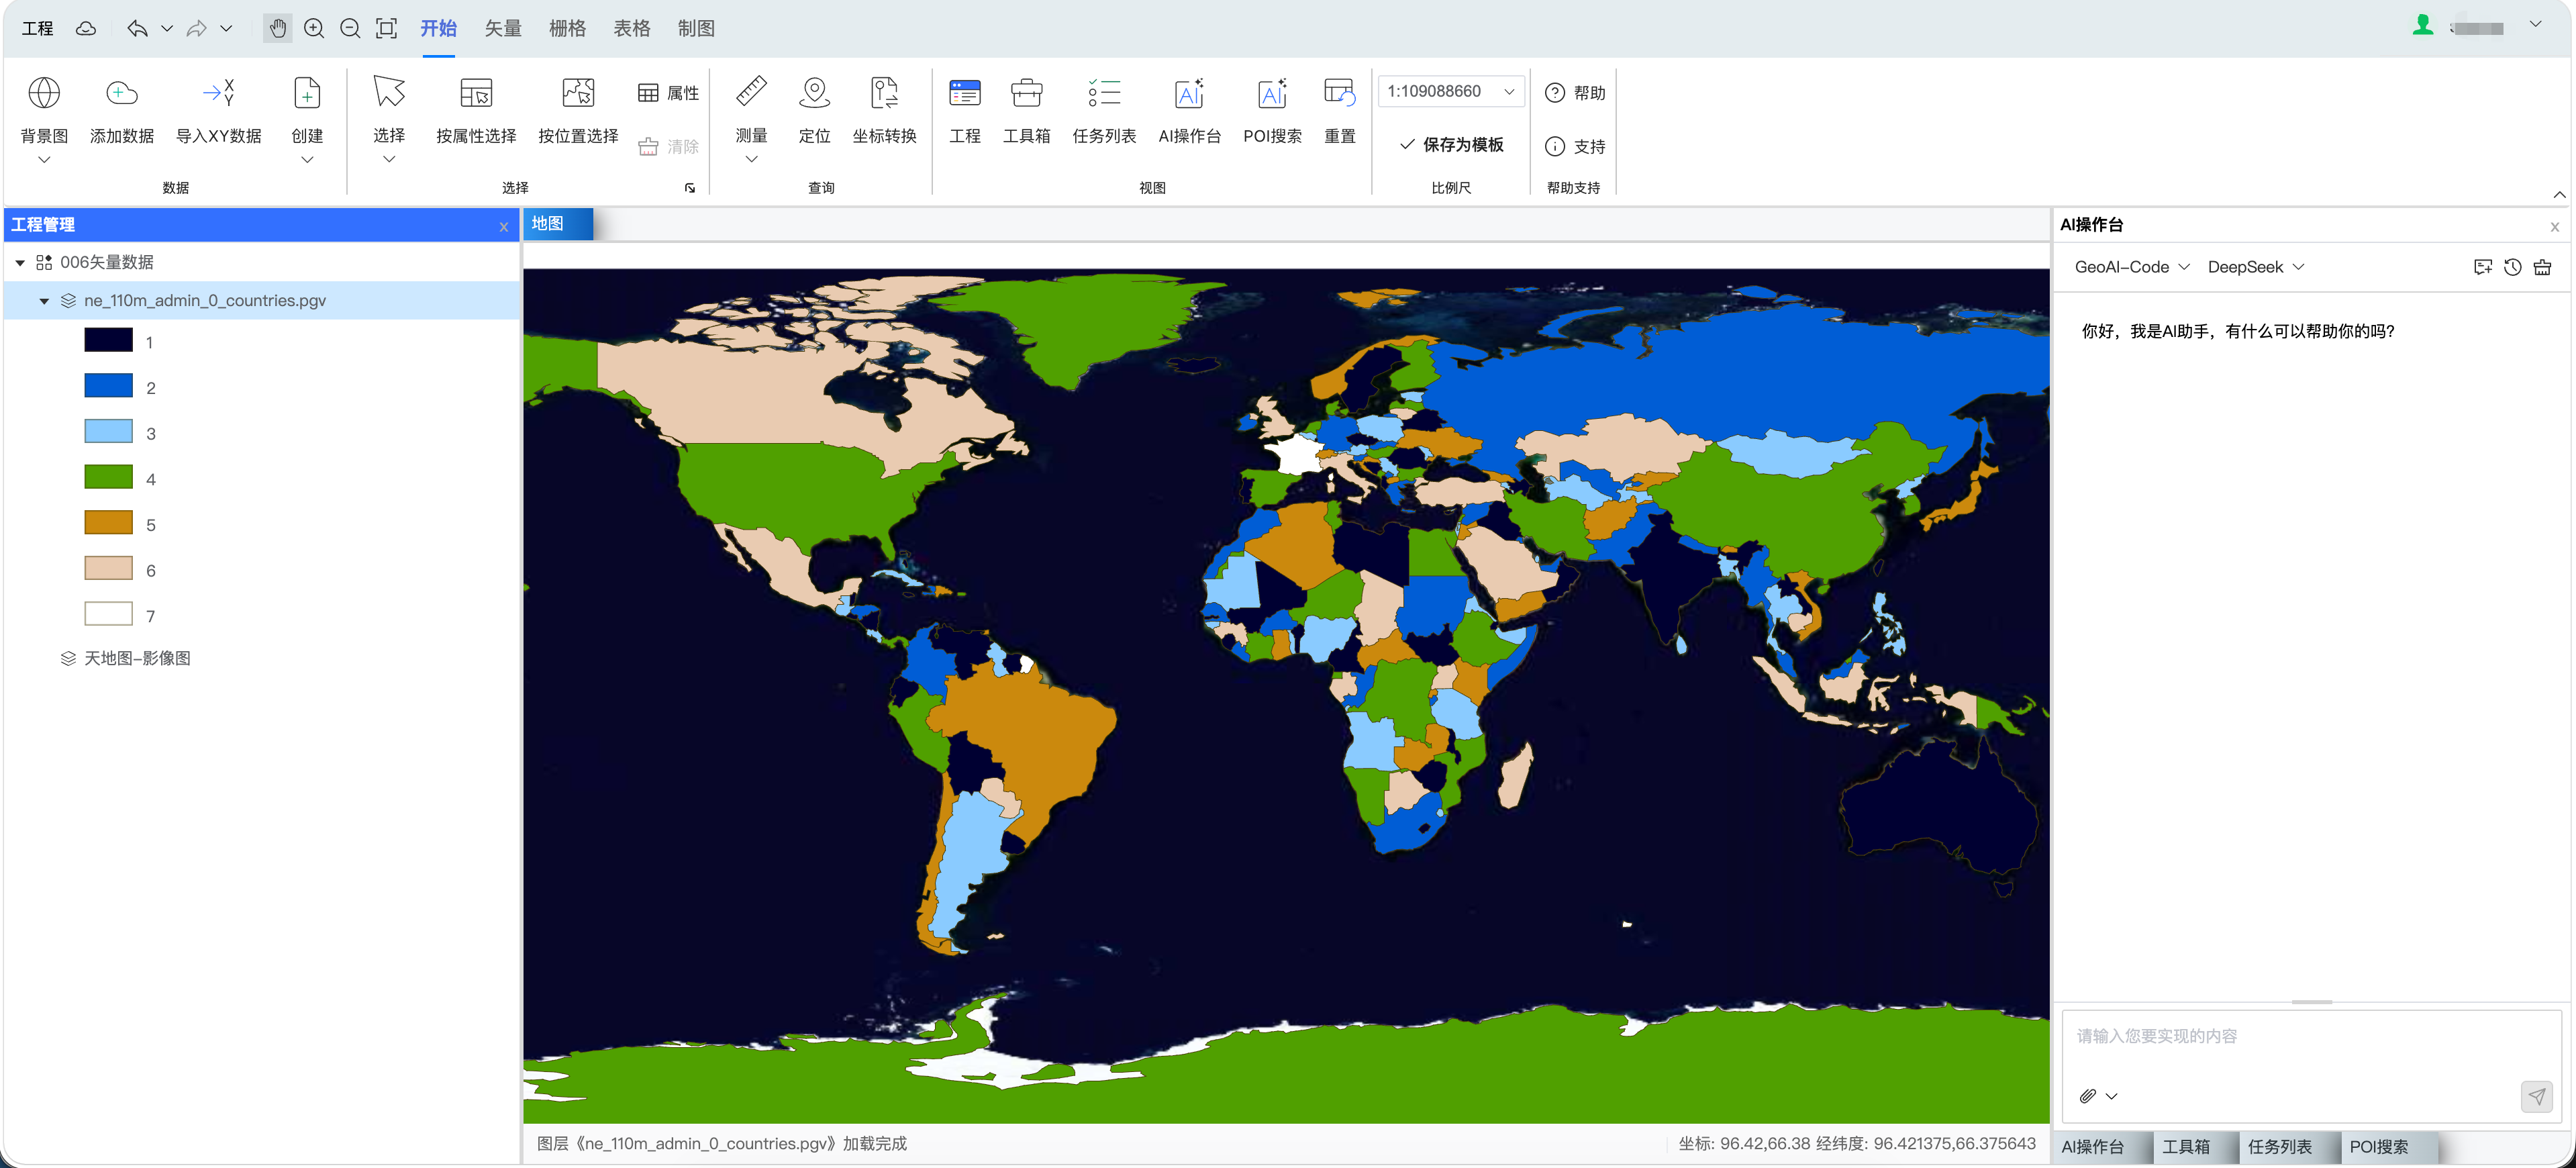This screenshot has width=2576, height=1168.
Task: Click the redo arrow icon
Action: click(x=197, y=28)
